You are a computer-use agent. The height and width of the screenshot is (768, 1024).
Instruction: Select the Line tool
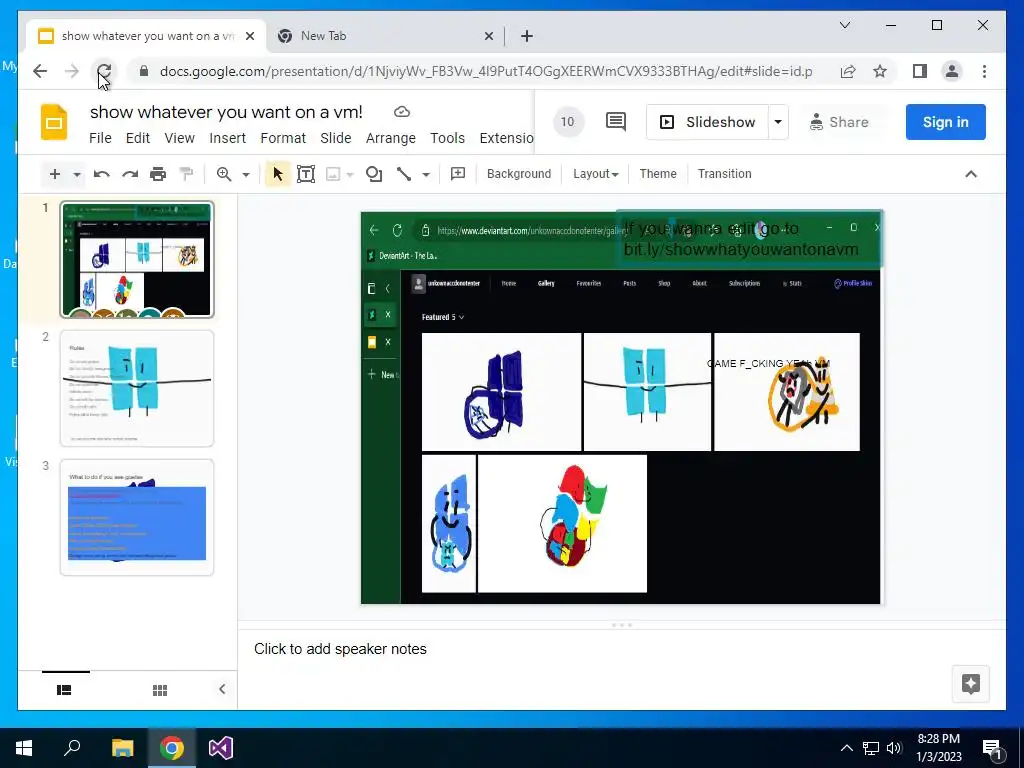(404, 174)
